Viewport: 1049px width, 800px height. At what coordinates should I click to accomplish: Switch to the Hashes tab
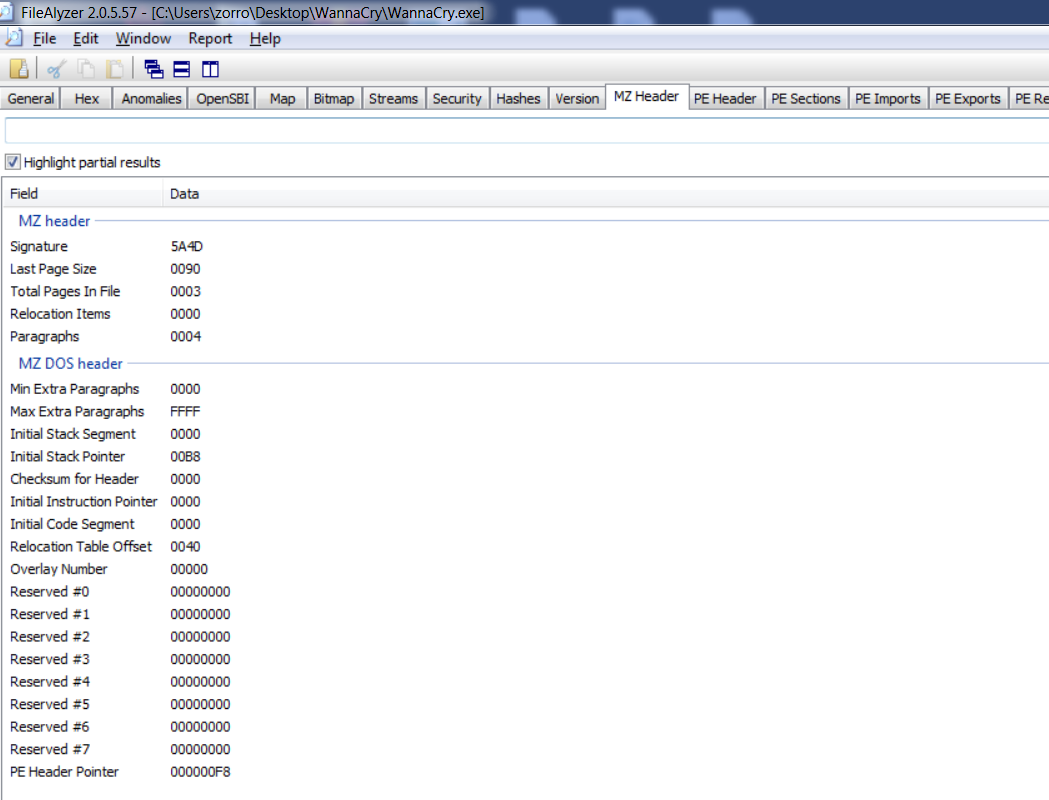[518, 98]
